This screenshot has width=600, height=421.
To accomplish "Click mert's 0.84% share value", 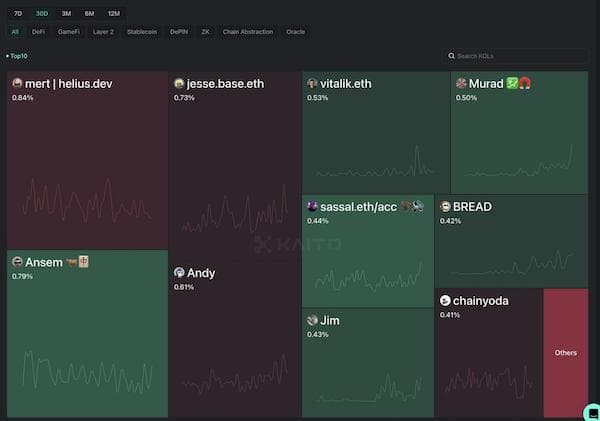I will 23,98.
